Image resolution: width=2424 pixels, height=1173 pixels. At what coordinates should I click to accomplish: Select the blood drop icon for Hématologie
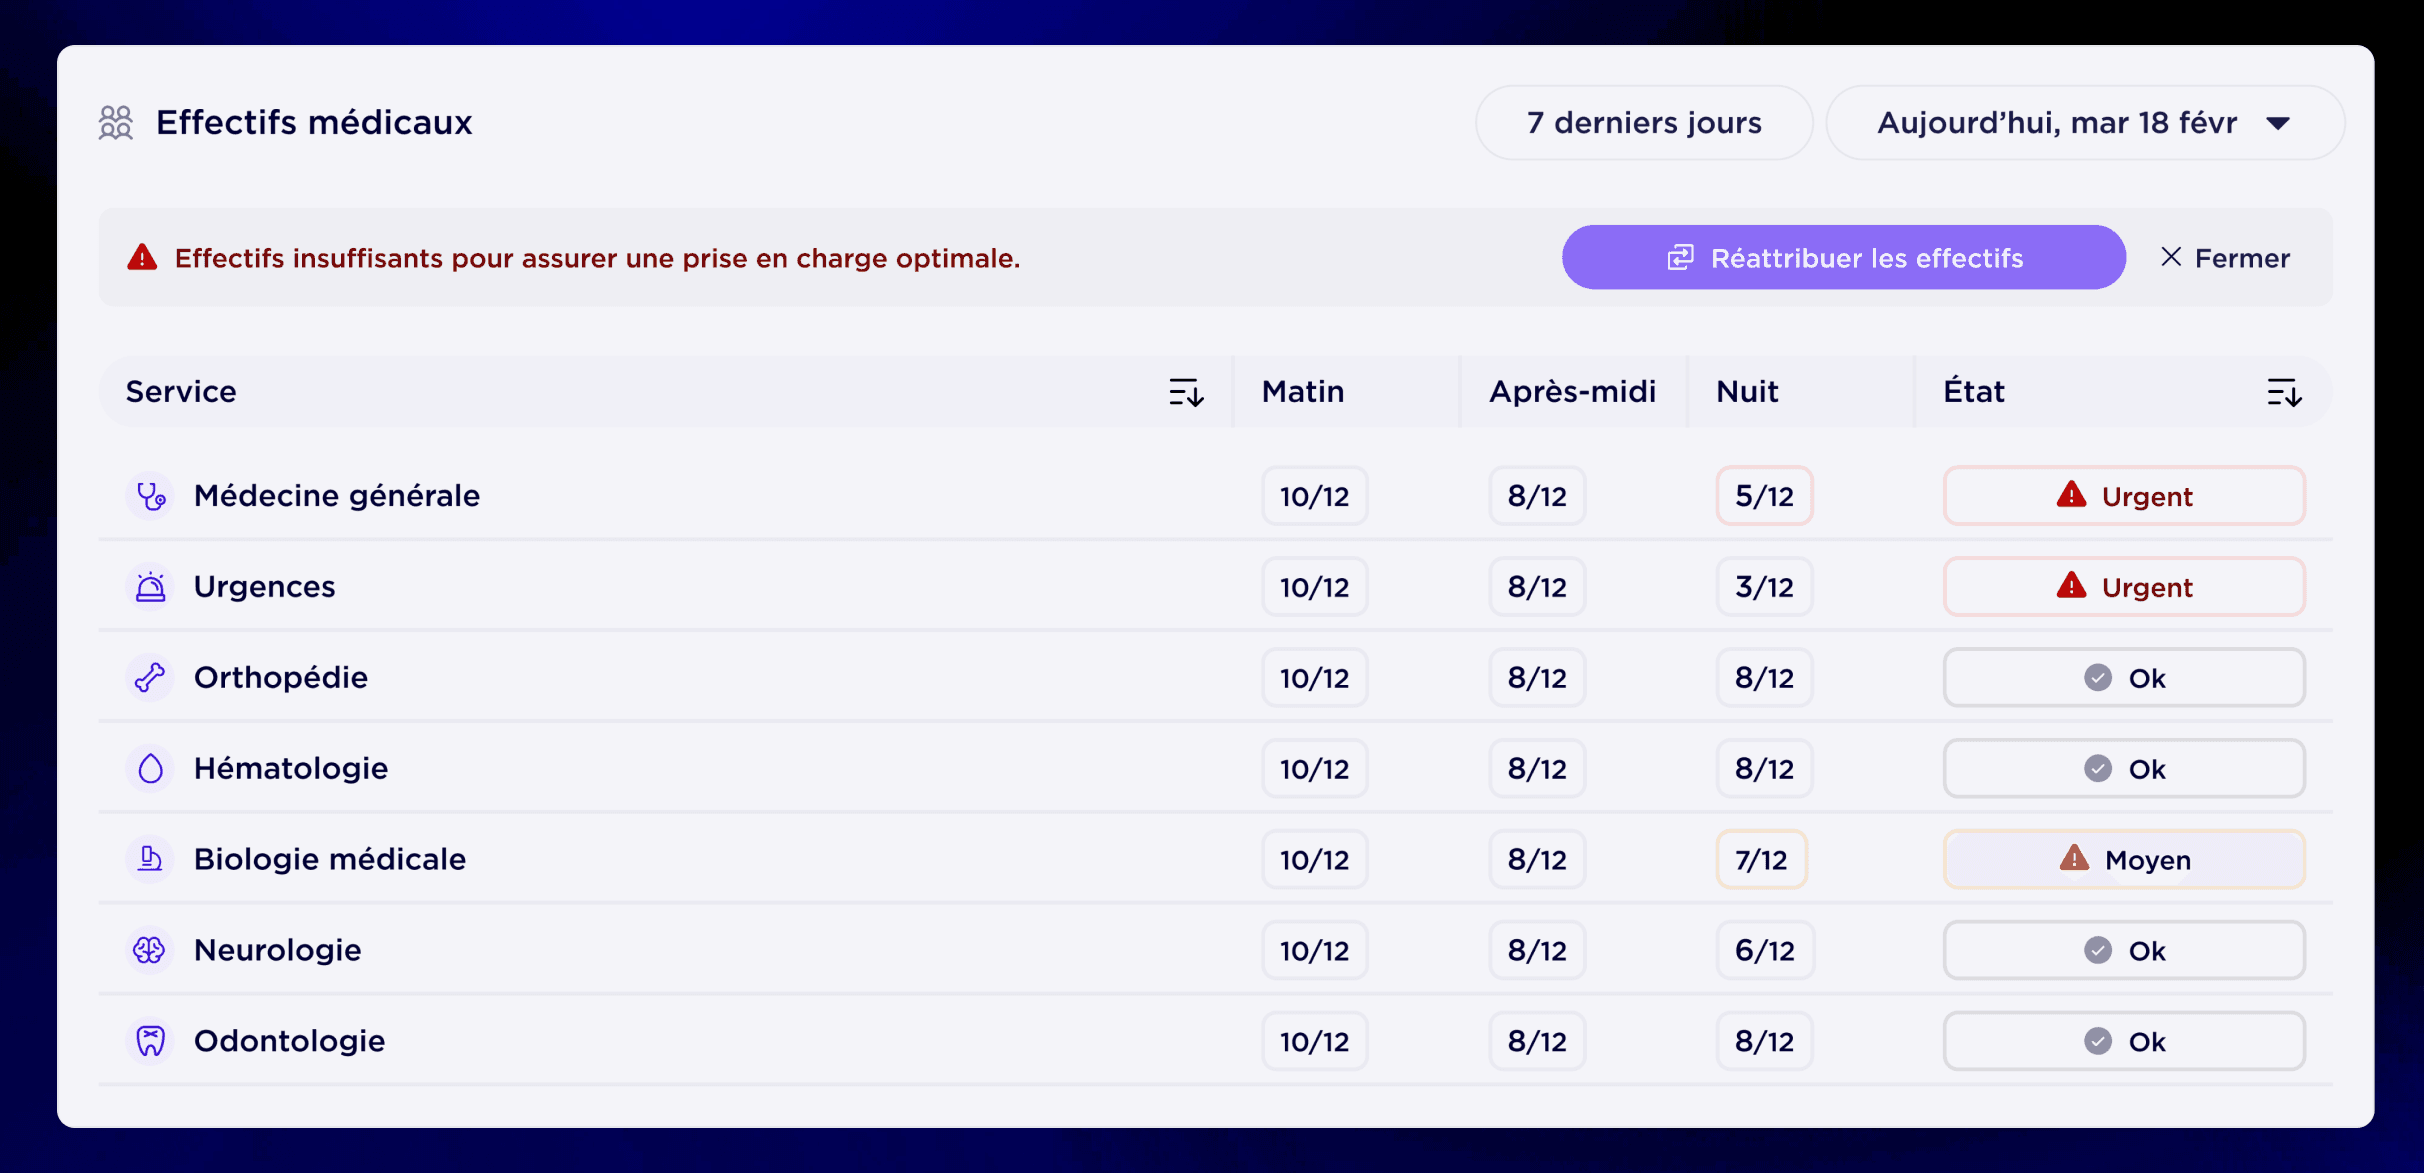150,769
